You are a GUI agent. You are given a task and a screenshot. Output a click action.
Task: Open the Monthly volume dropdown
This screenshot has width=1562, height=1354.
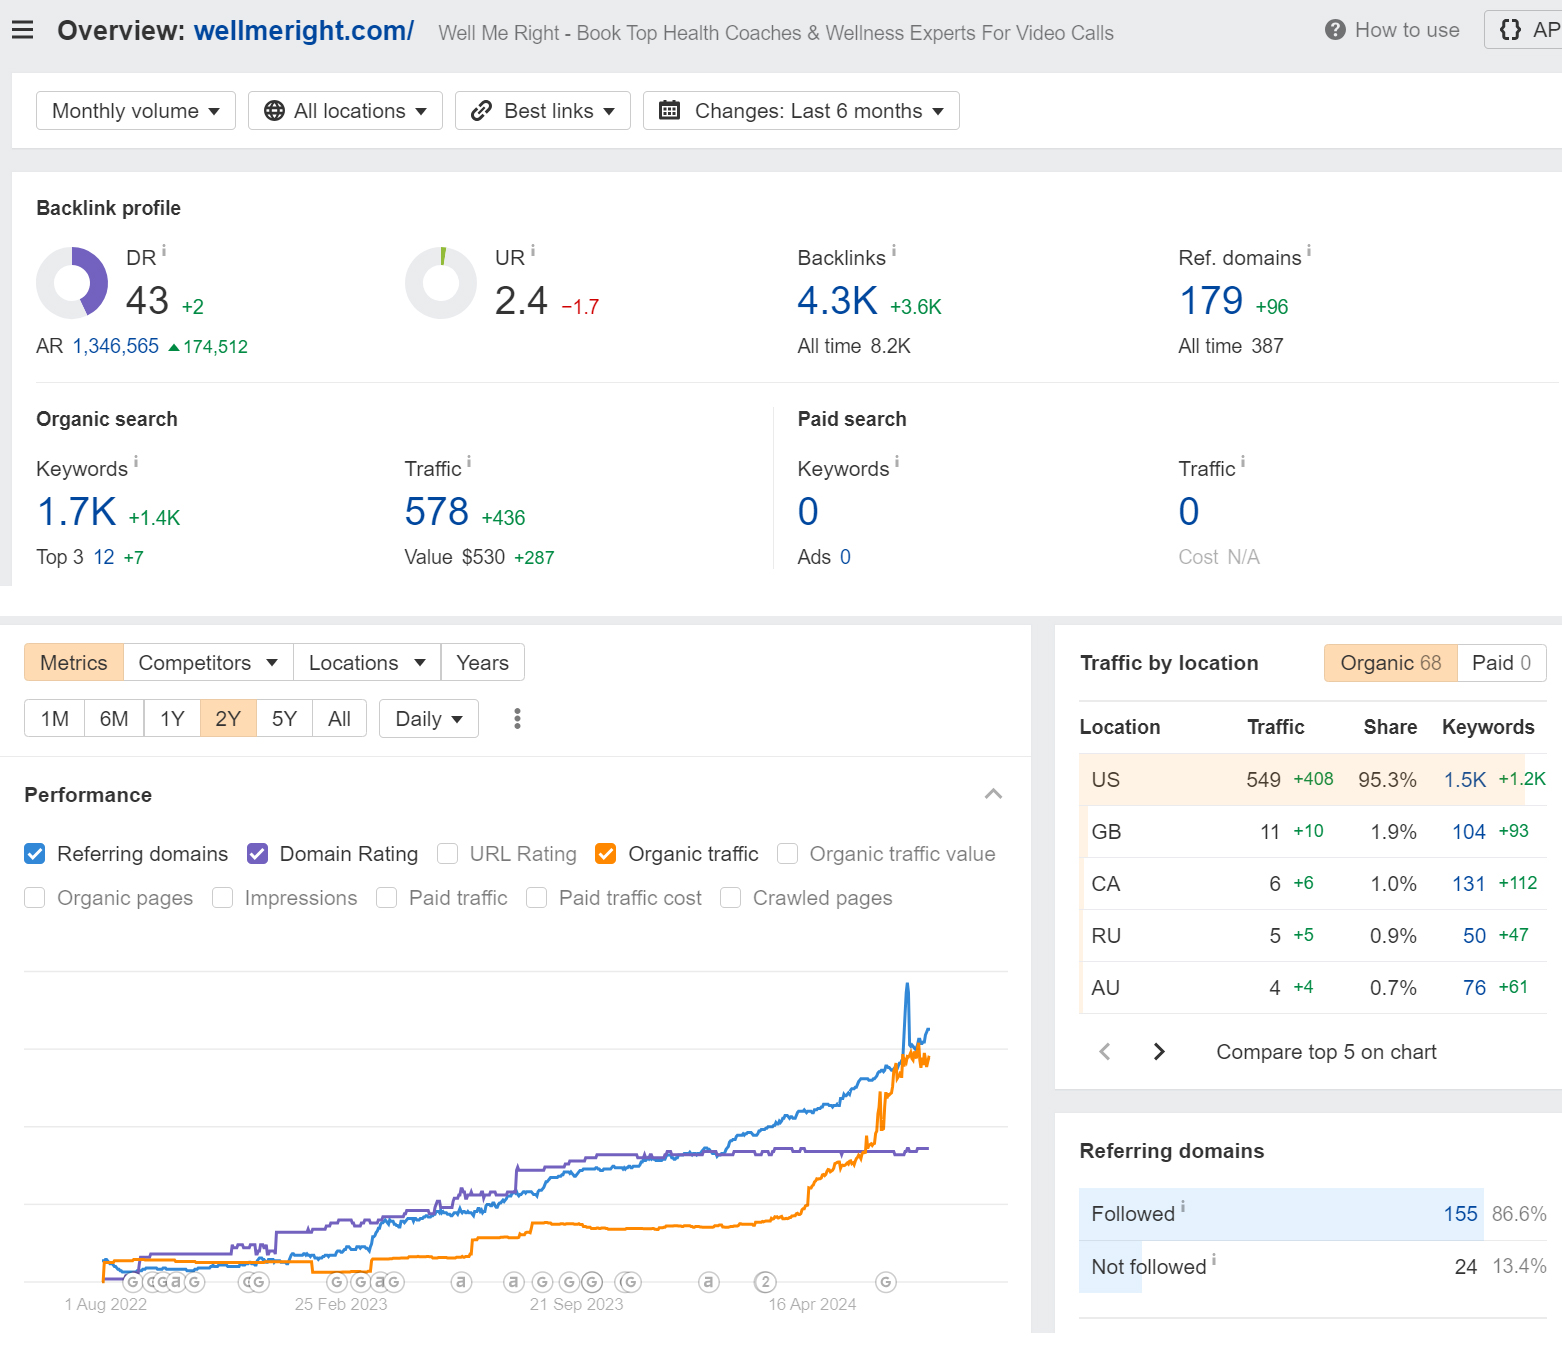click(136, 111)
